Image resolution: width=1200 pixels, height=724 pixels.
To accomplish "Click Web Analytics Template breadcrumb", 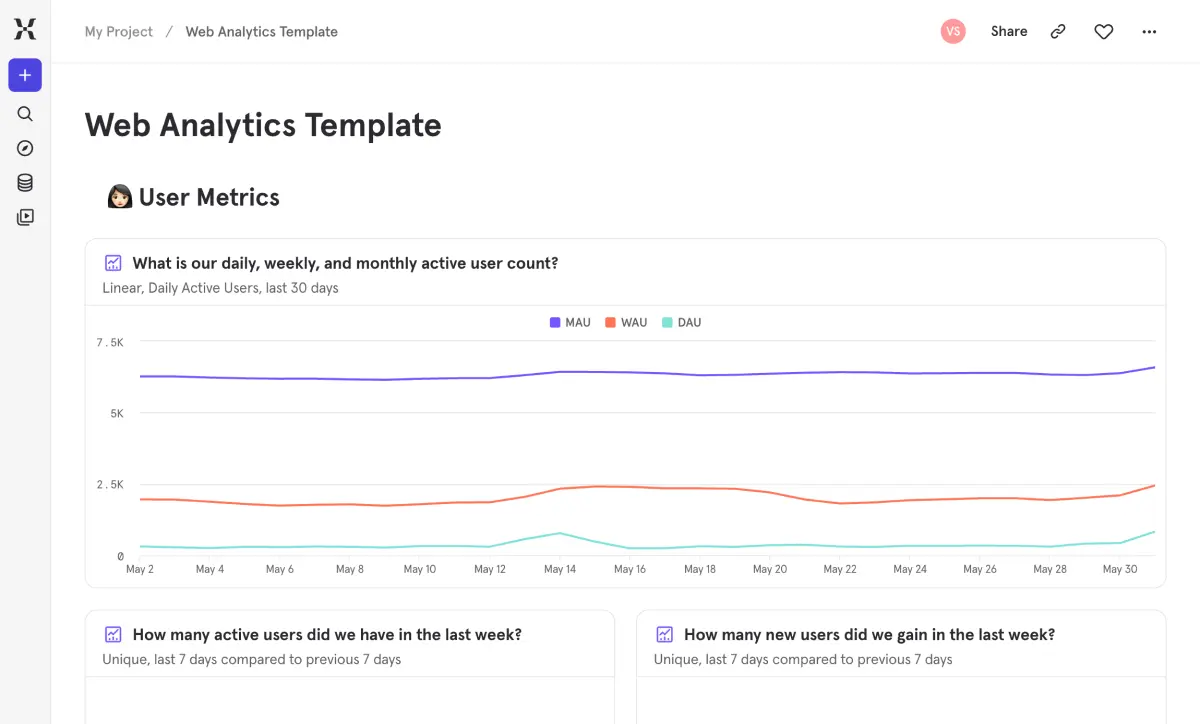I will [262, 32].
